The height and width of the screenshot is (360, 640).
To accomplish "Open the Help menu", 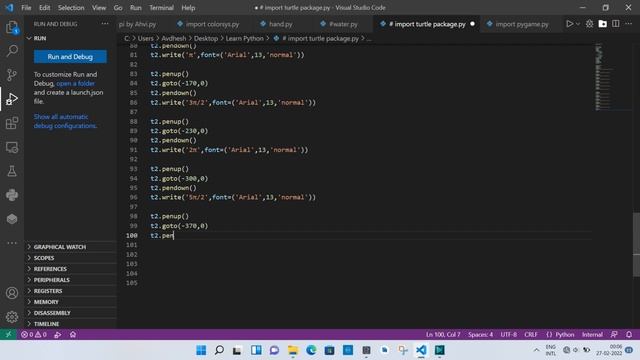I will point(188,8).
